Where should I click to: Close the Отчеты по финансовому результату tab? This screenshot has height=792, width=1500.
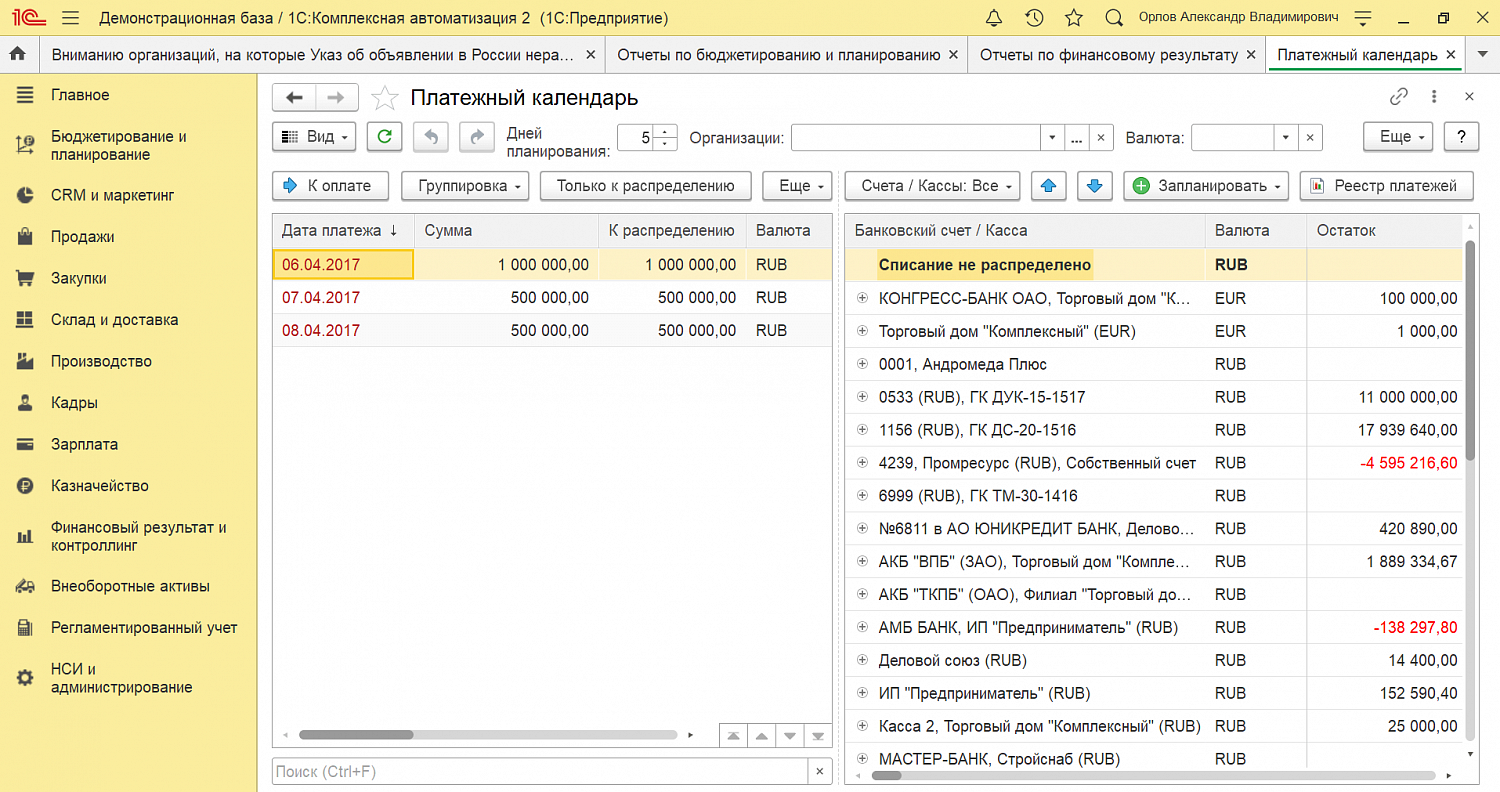point(1251,55)
